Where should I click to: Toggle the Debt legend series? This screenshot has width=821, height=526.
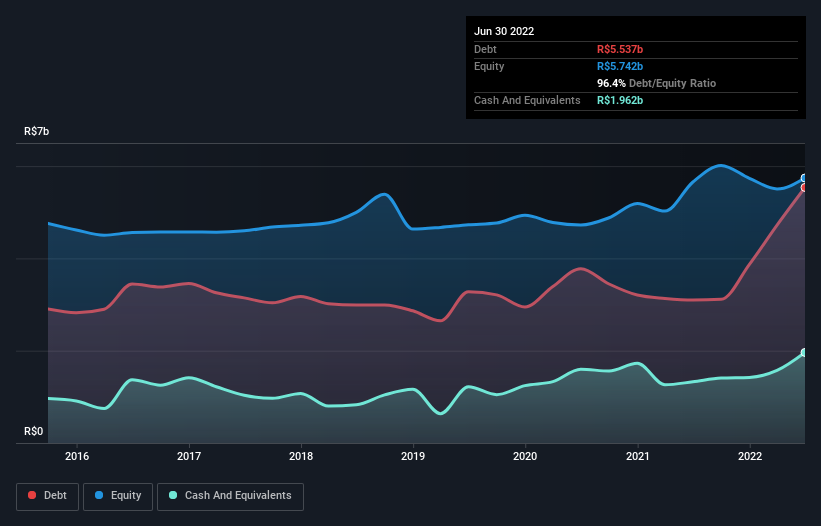tap(46, 496)
